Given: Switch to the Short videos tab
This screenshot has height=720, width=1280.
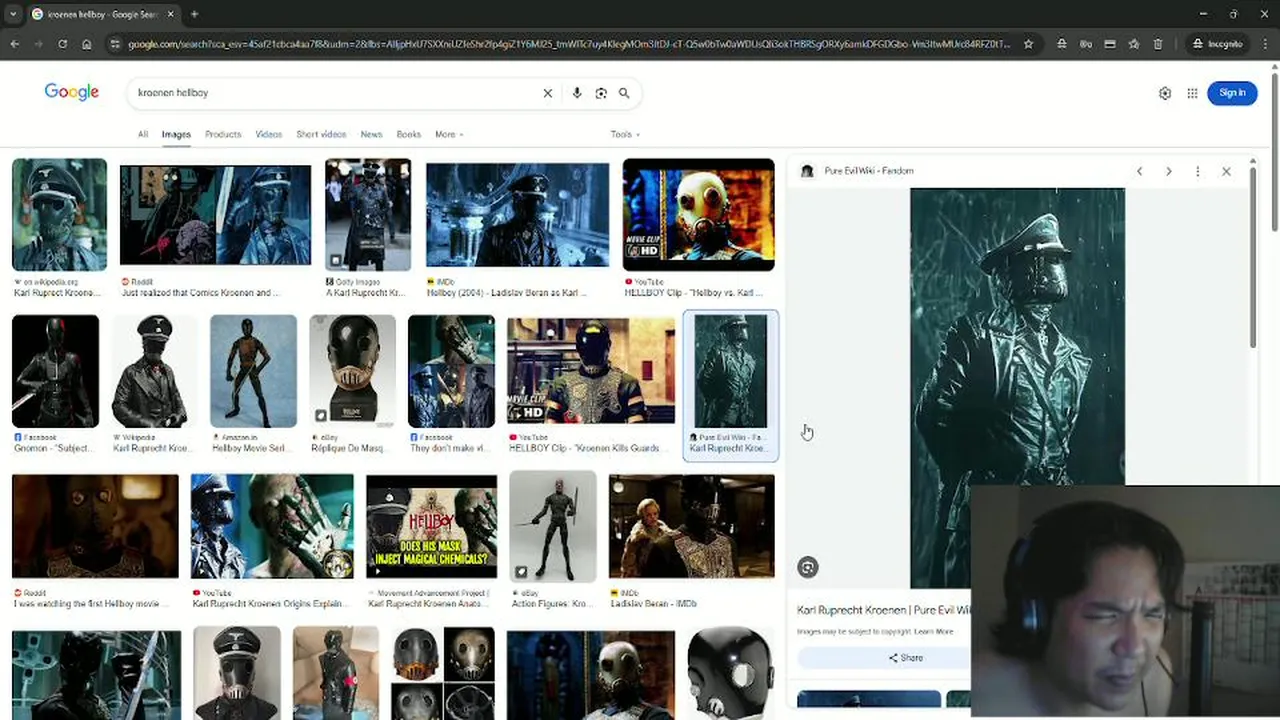Looking at the screenshot, I should pyautogui.click(x=321, y=134).
